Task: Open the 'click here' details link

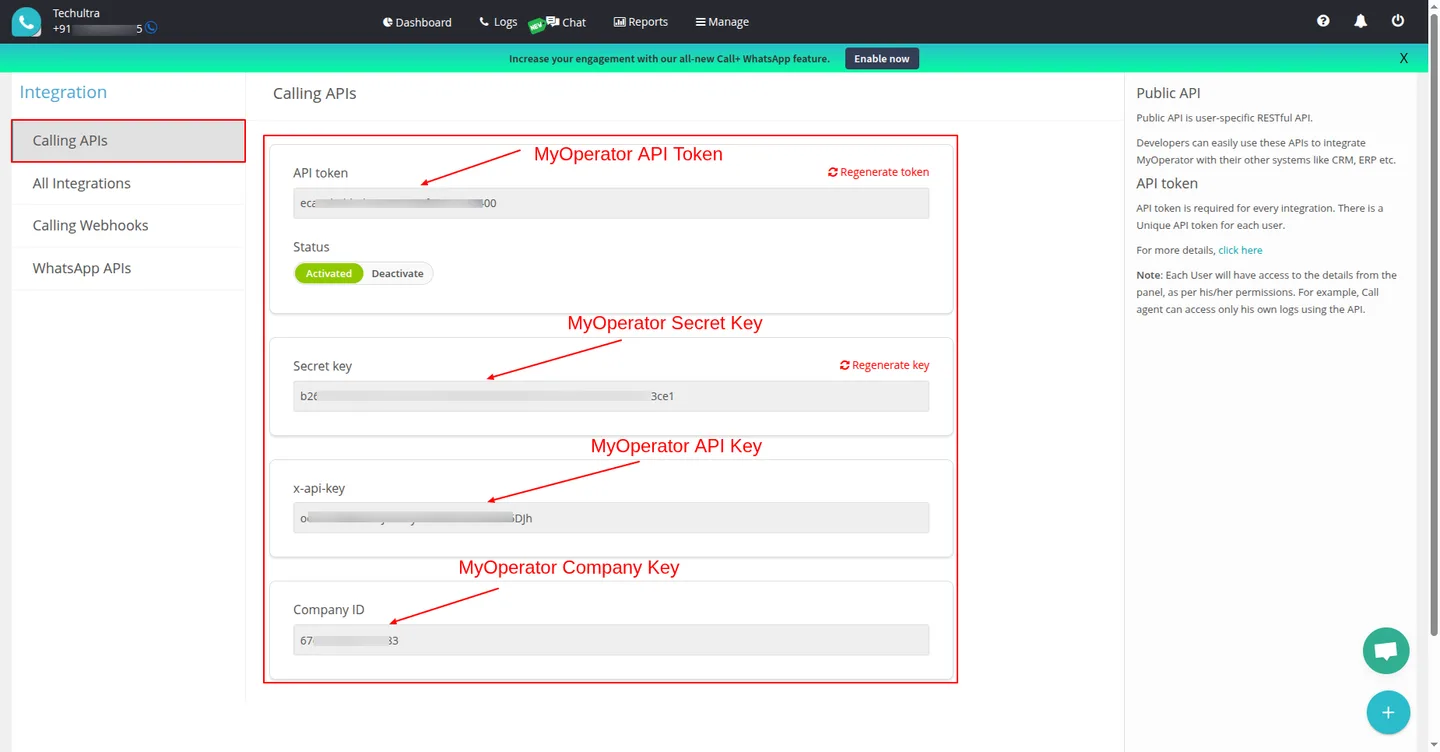Action: pos(1240,250)
